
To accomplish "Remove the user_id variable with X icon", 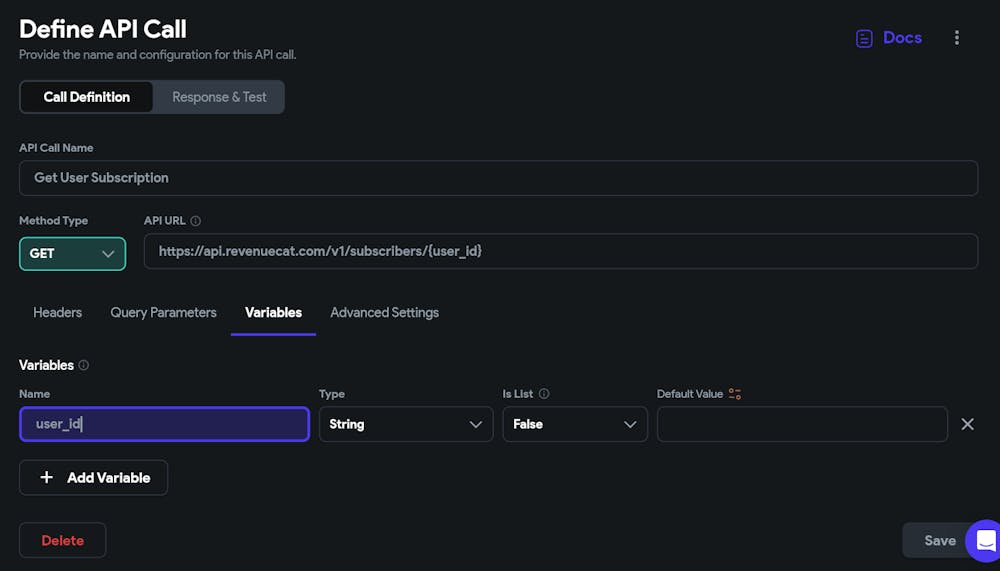I will pos(967,424).
